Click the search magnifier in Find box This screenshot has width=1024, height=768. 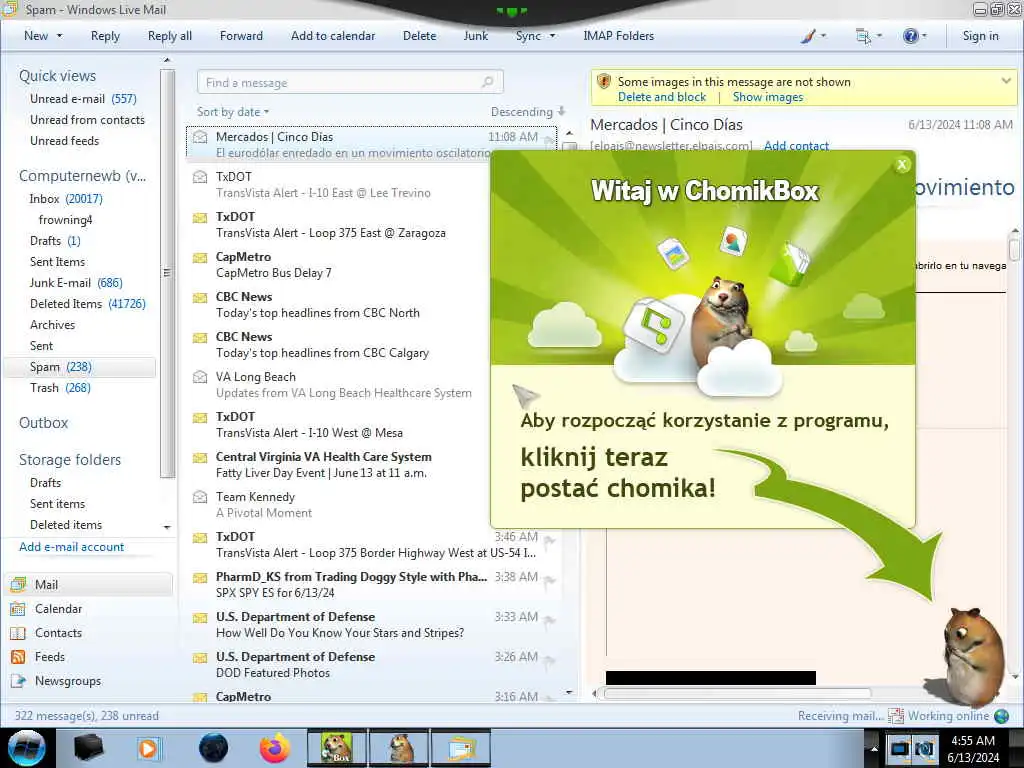click(488, 82)
